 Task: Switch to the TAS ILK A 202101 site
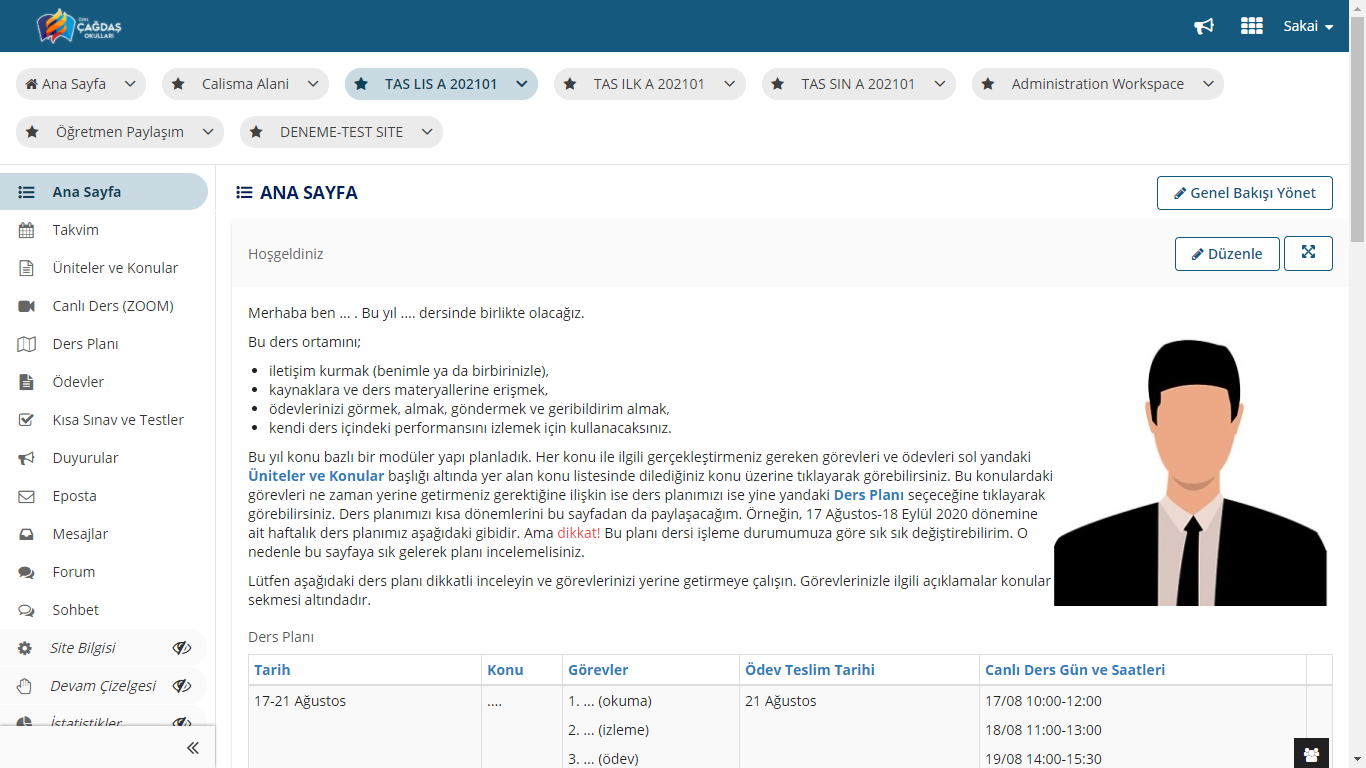[649, 84]
